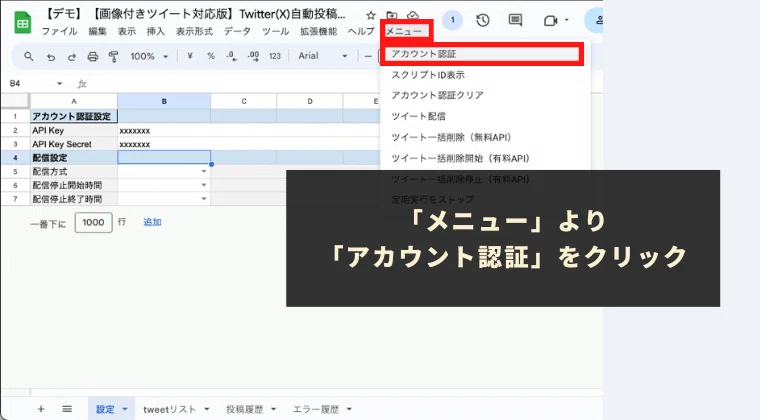The image size is (760, 420).
Task: Switch to the tweetリスト sheet tab
Action: point(170,409)
